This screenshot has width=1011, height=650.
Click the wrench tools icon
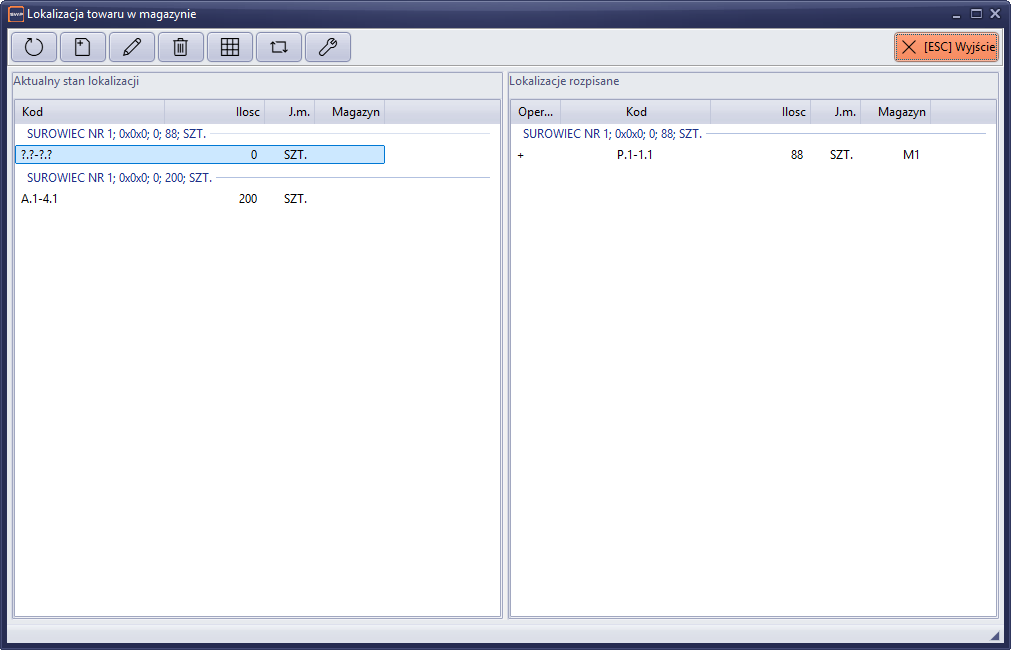click(x=328, y=47)
